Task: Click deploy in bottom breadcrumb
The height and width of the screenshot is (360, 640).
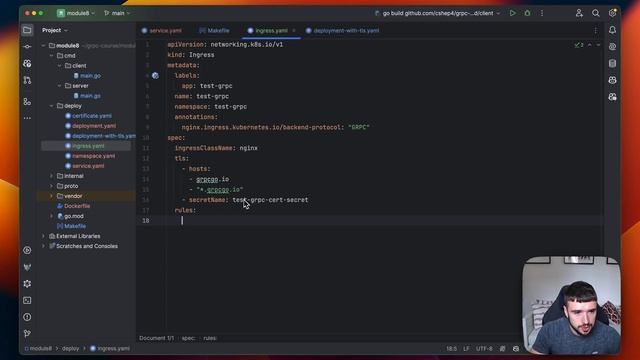Action: [x=70, y=349]
